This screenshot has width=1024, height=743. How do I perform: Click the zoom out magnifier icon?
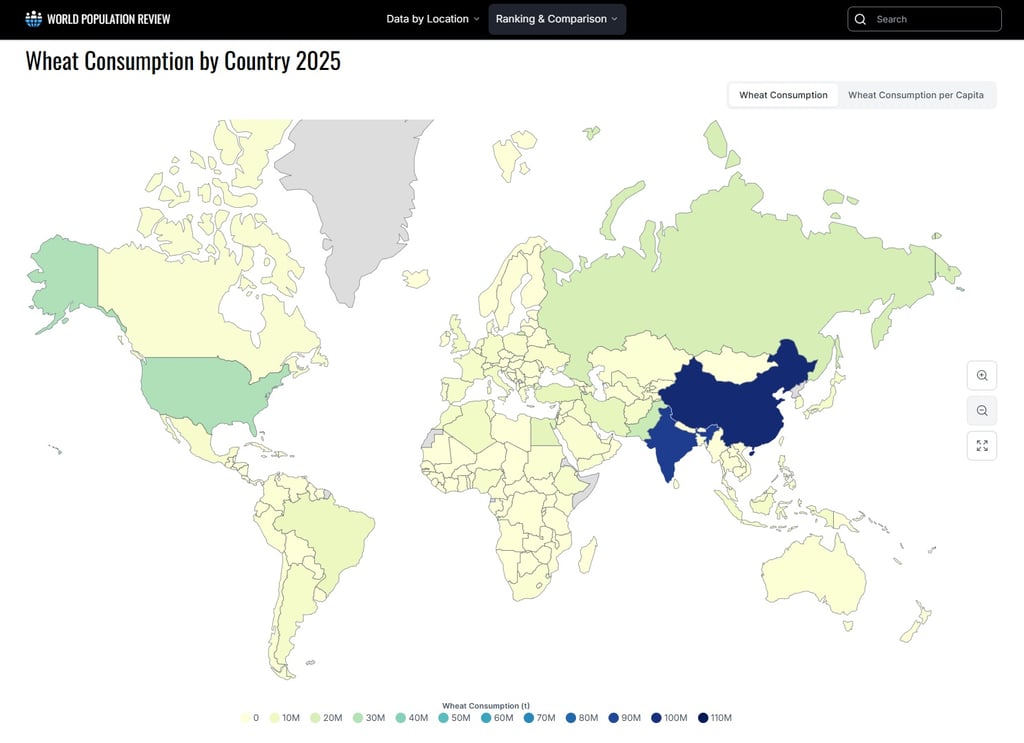[x=981, y=410]
